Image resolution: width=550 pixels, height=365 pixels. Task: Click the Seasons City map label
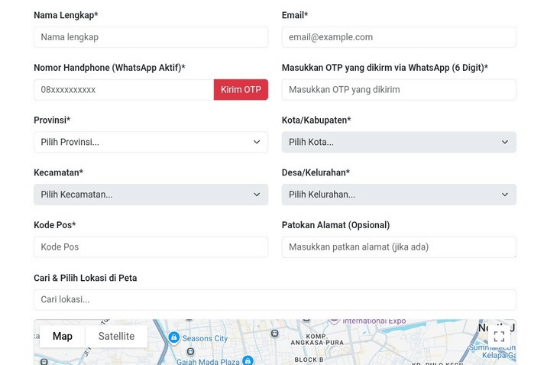pos(205,338)
